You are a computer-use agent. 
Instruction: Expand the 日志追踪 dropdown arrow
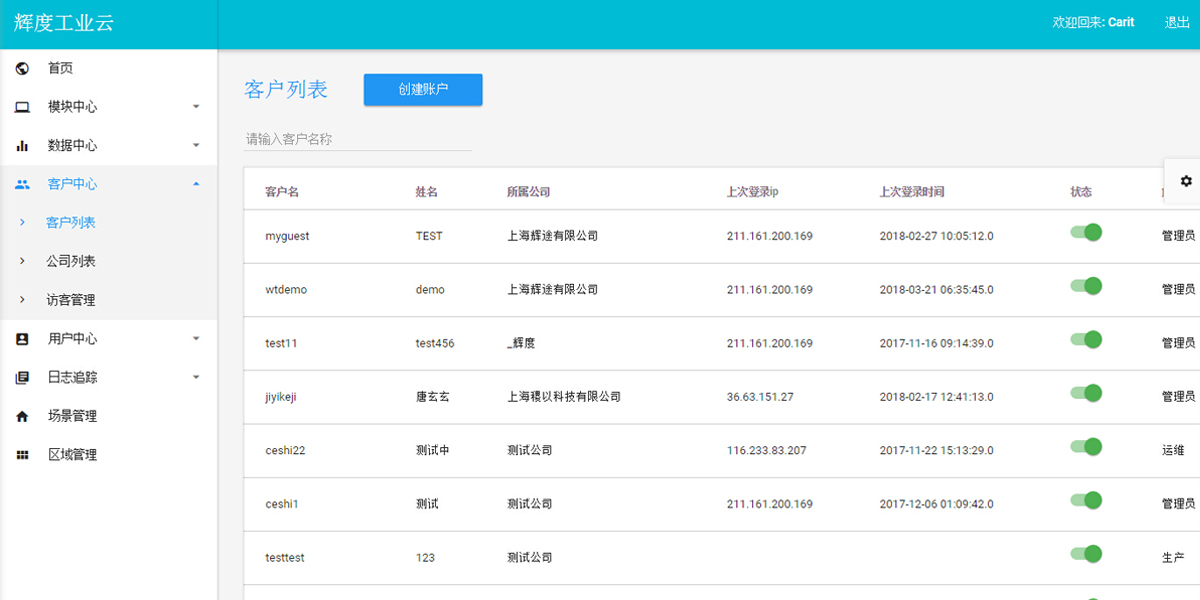pyautogui.click(x=196, y=378)
